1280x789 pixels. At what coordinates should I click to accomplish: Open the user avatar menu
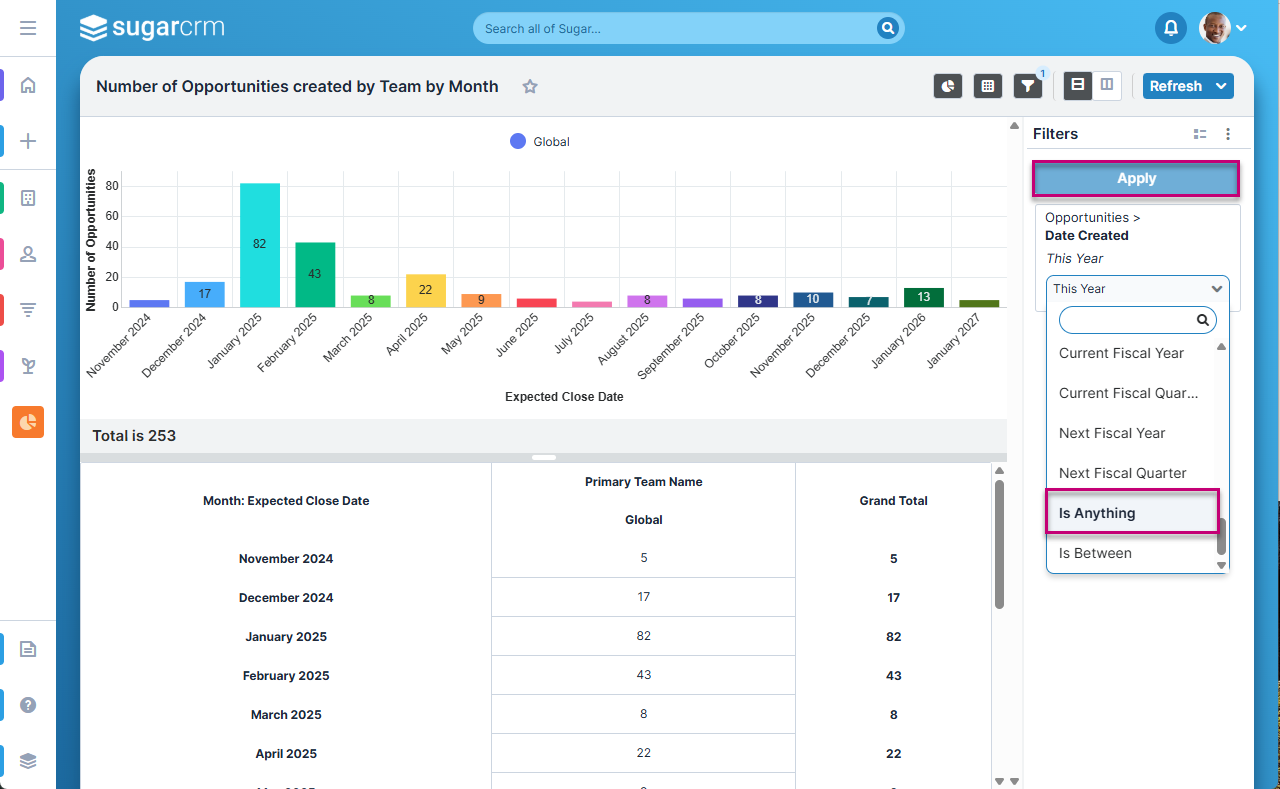1223,28
